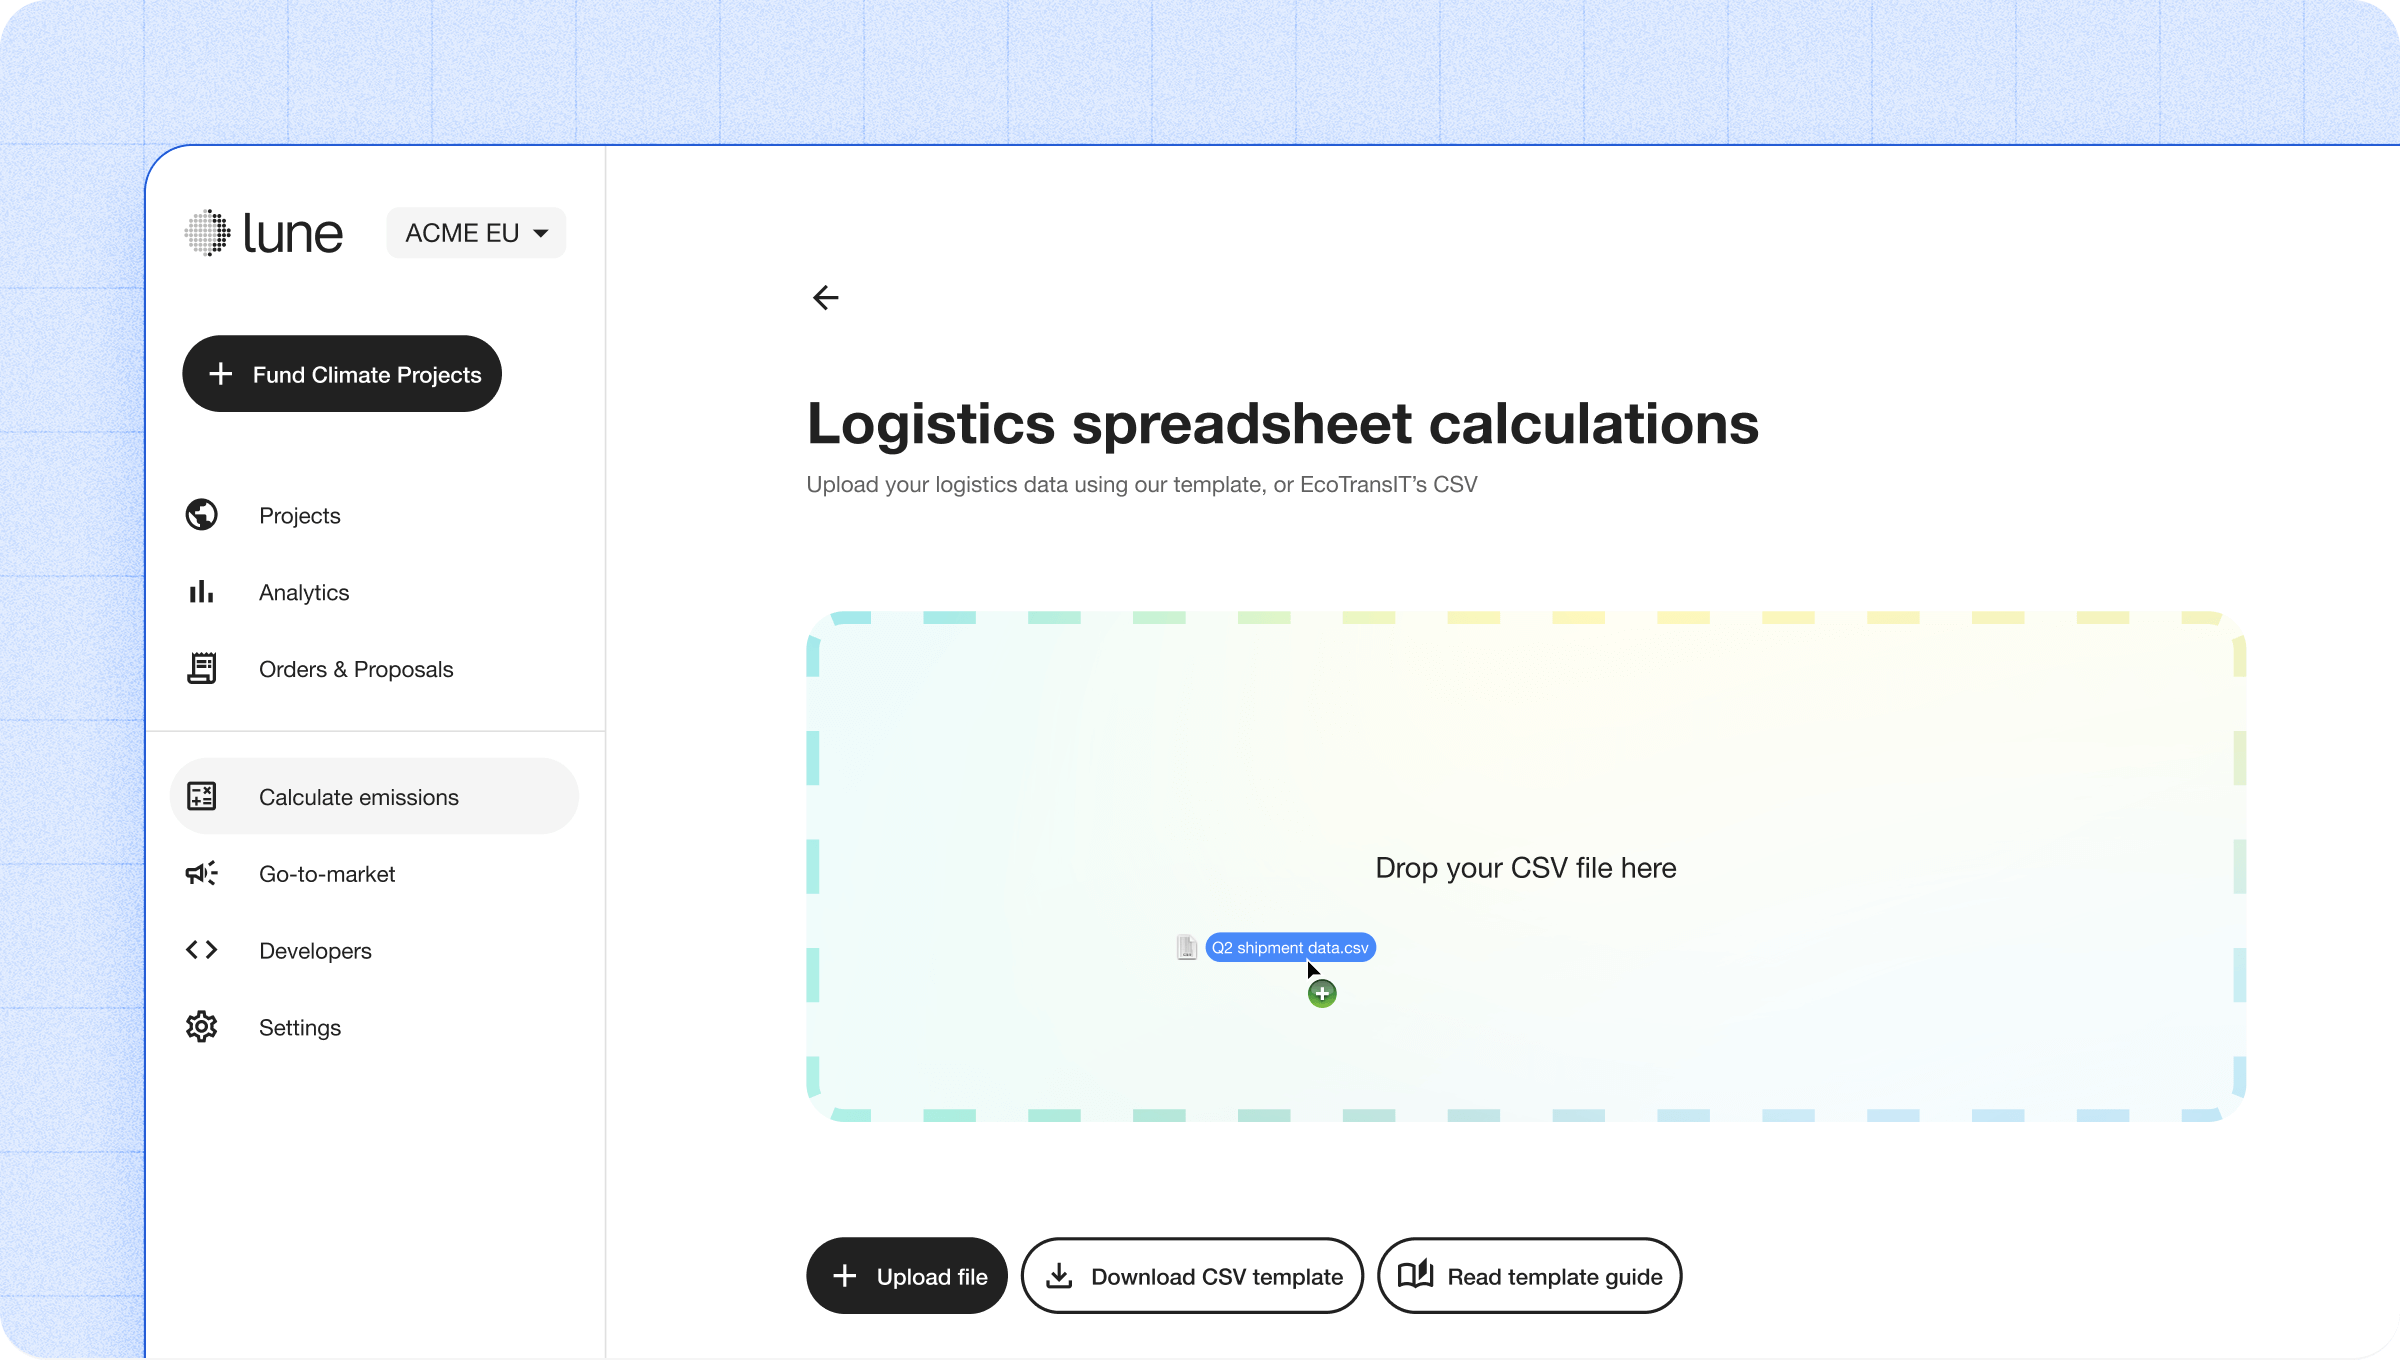This screenshot has width=2400, height=1360.
Task: Click the Developers code bracket icon
Action: click(x=201, y=950)
